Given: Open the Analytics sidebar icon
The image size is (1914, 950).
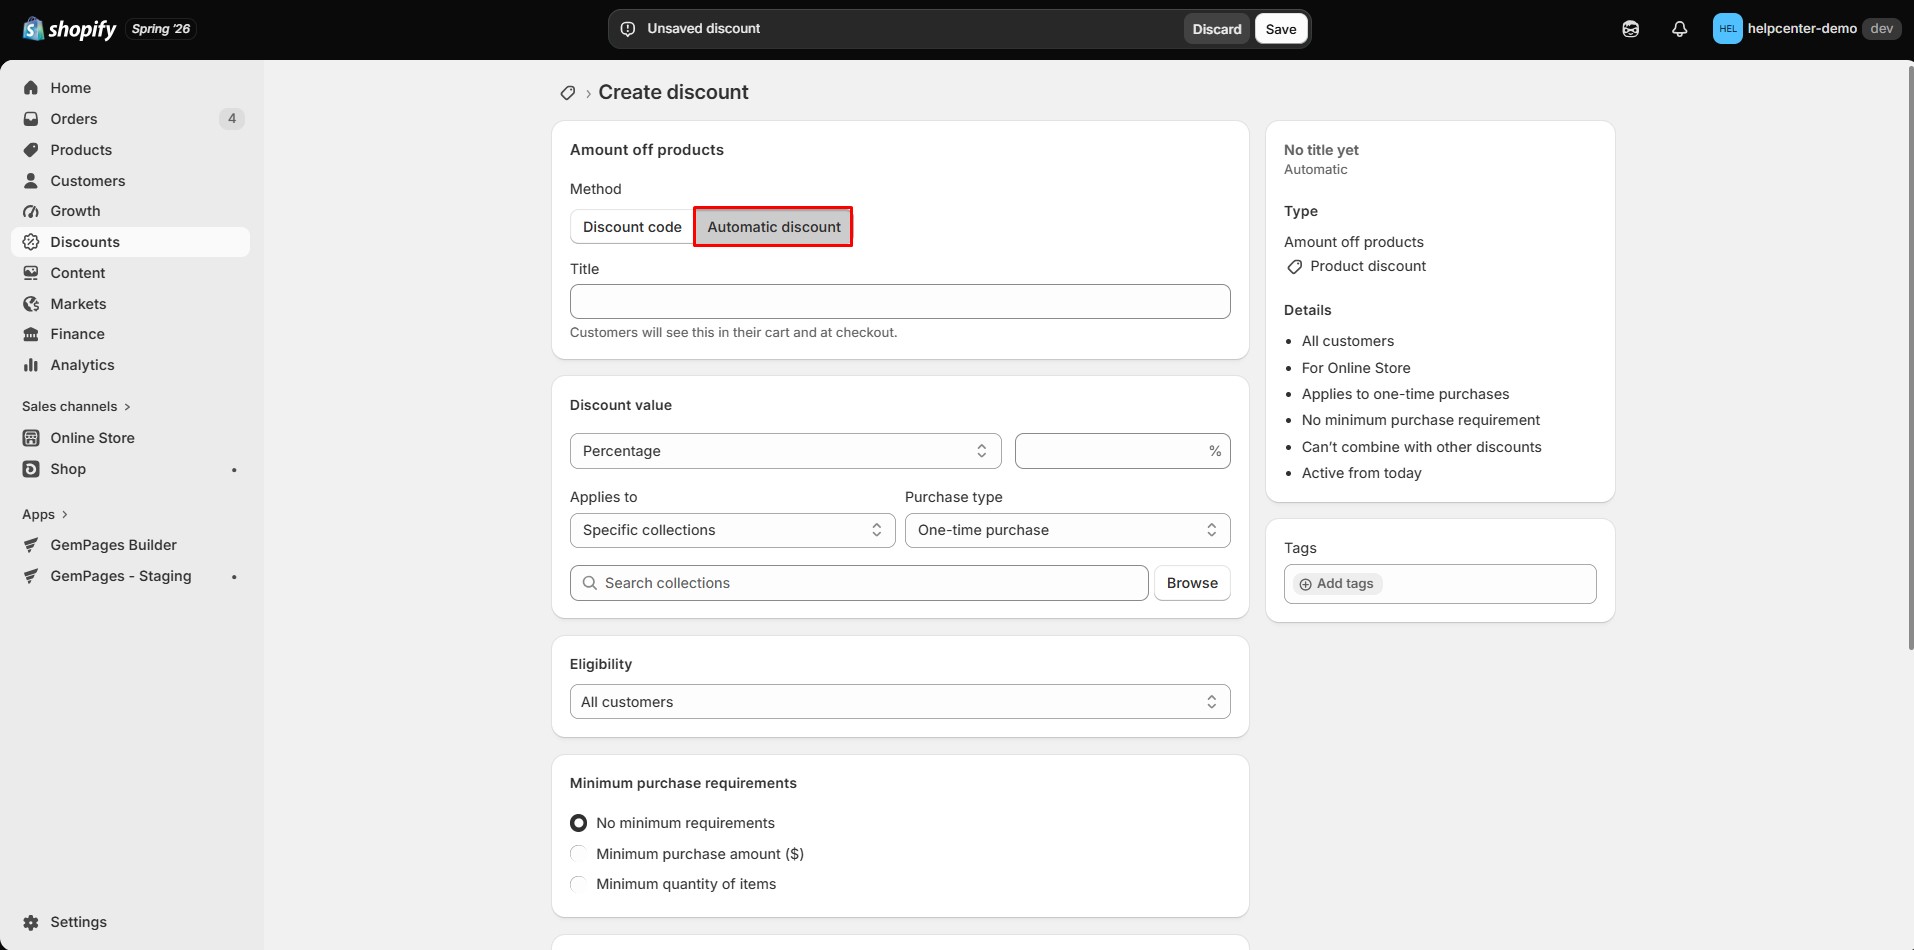Looking at the screenshot, I should pos(31,365).
